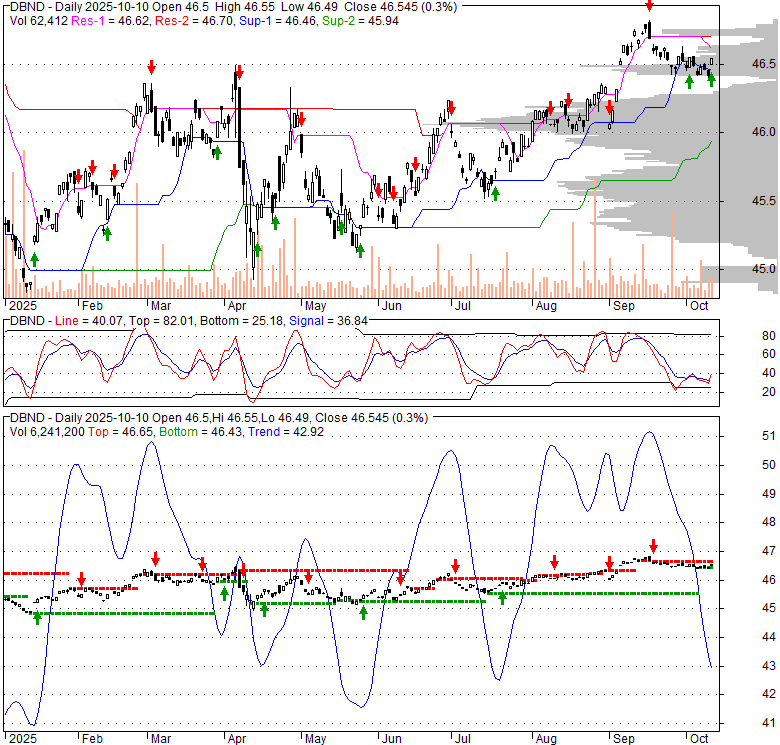This screenshot has width=780, height=745.
Task: Click the 51 value on bottom panel axis
Action: point(769,436)
